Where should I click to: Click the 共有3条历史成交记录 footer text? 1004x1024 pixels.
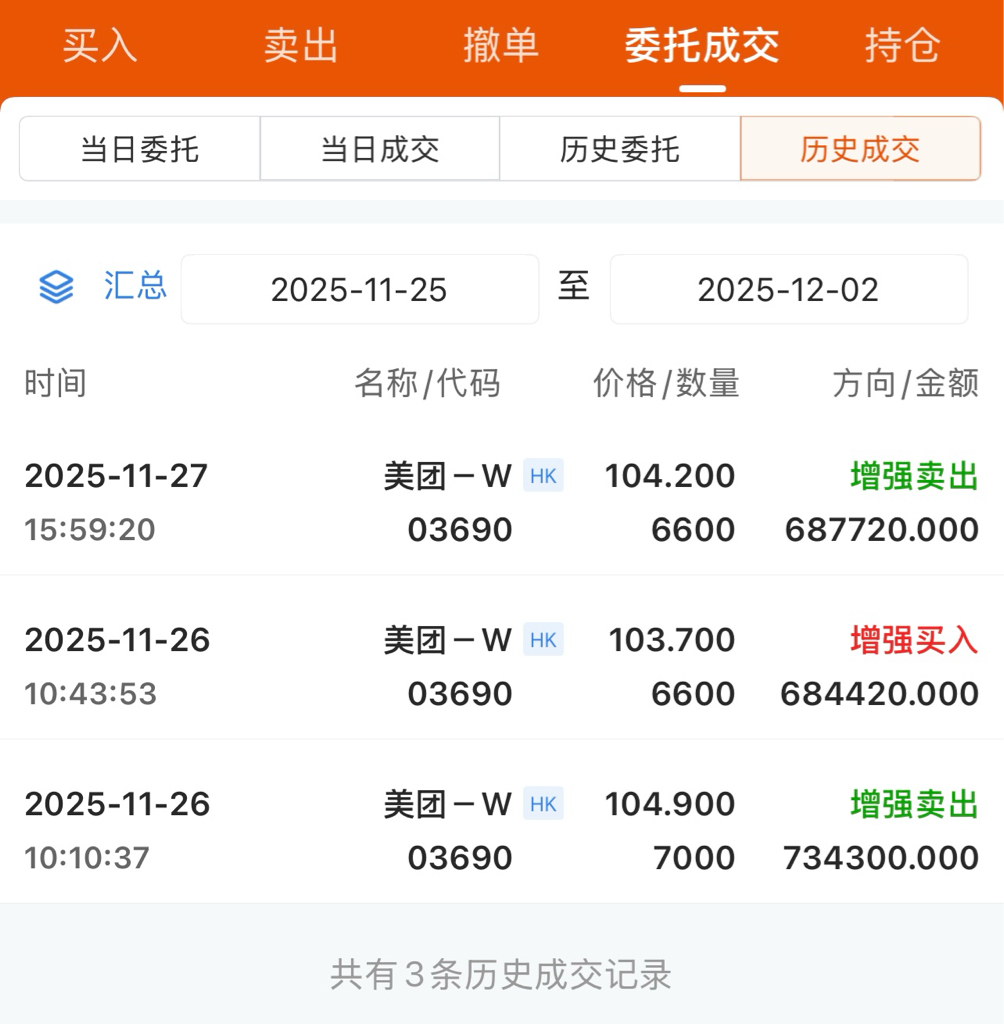[x=501, y=975]
